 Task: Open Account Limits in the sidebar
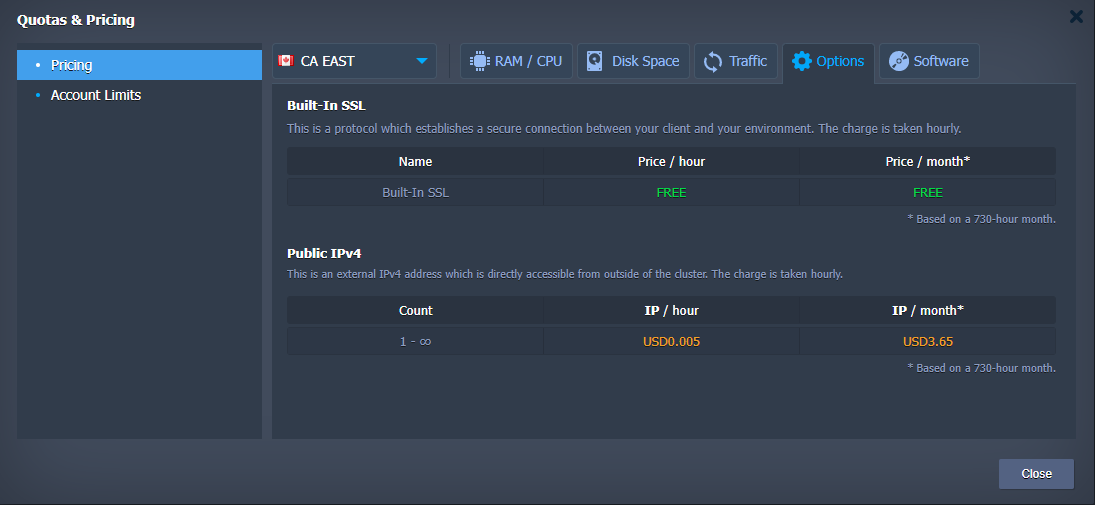(x=96, y=95)
